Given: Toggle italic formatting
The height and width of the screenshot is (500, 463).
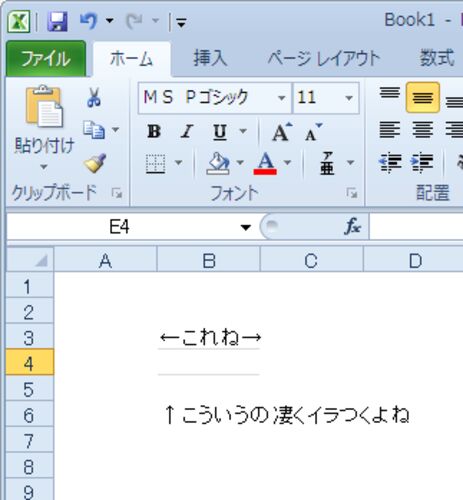Looking at the screenshot, I should (x=187, y=131).
